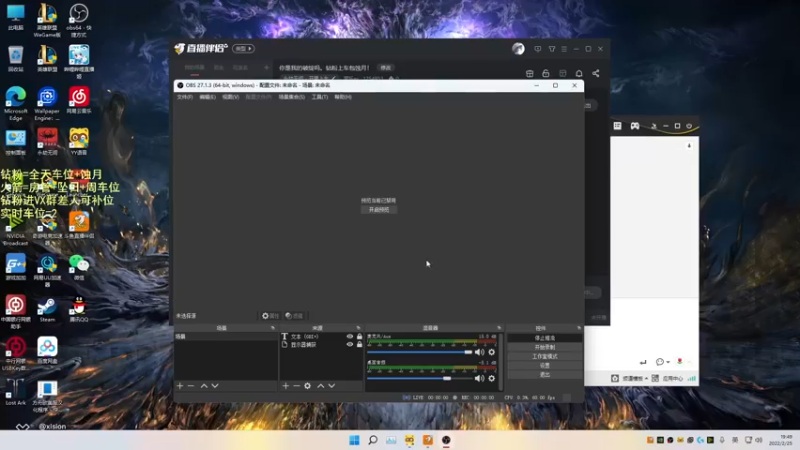Viewport: 800px width, 450px height.
Task: Click the mode pill beside the streaming companion logo
Action: tap(243, 48)
